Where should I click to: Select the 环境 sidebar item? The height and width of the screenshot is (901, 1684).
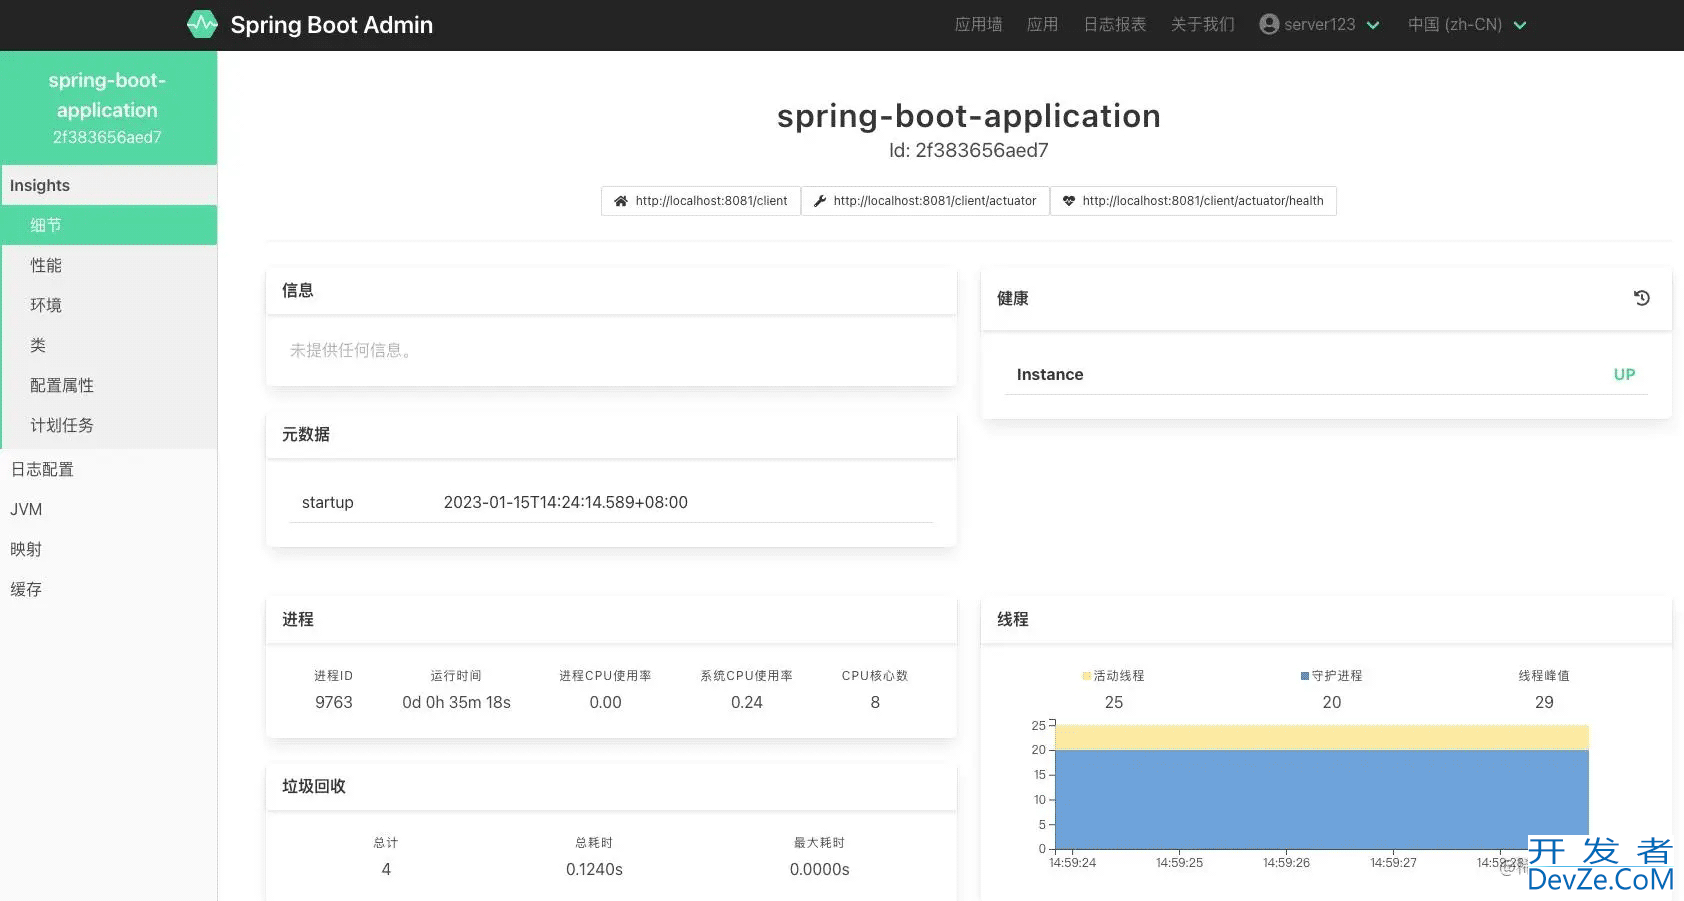(109, 305)
